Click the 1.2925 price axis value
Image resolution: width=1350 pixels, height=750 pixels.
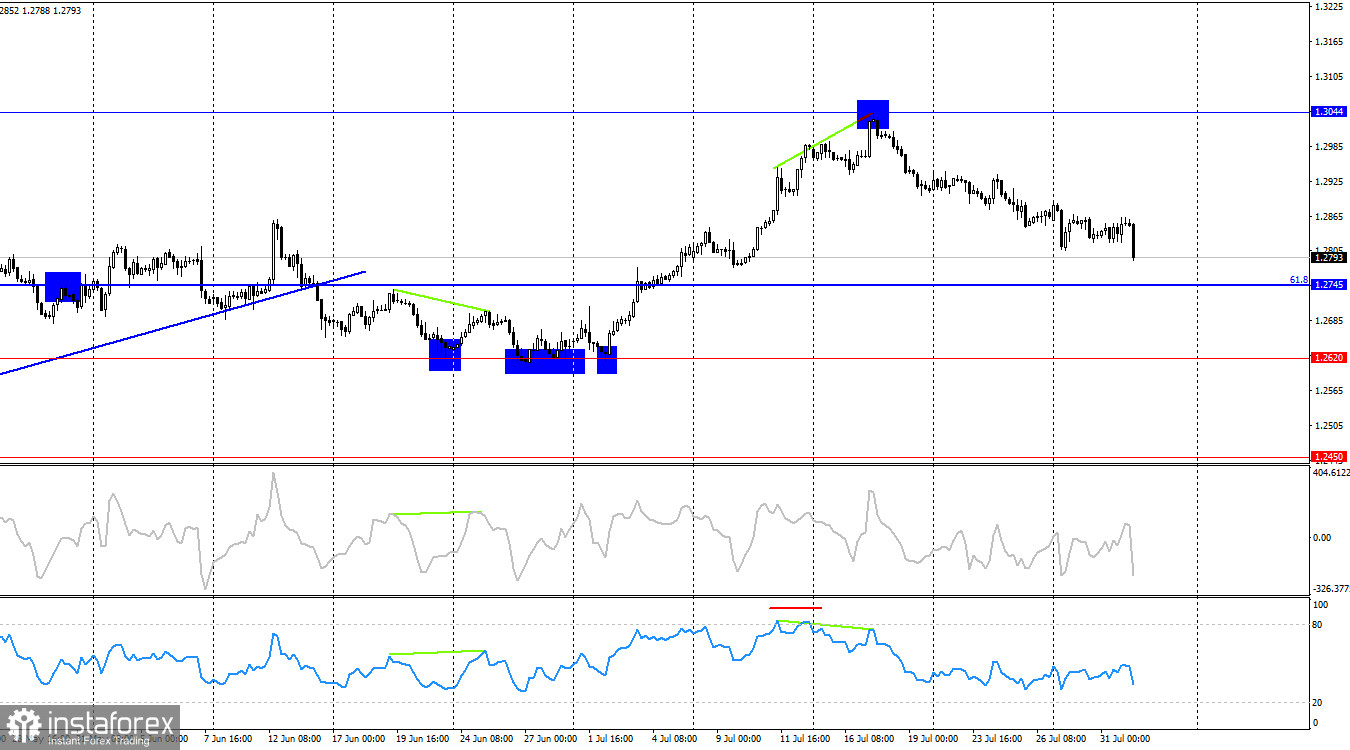point(1328,182)
